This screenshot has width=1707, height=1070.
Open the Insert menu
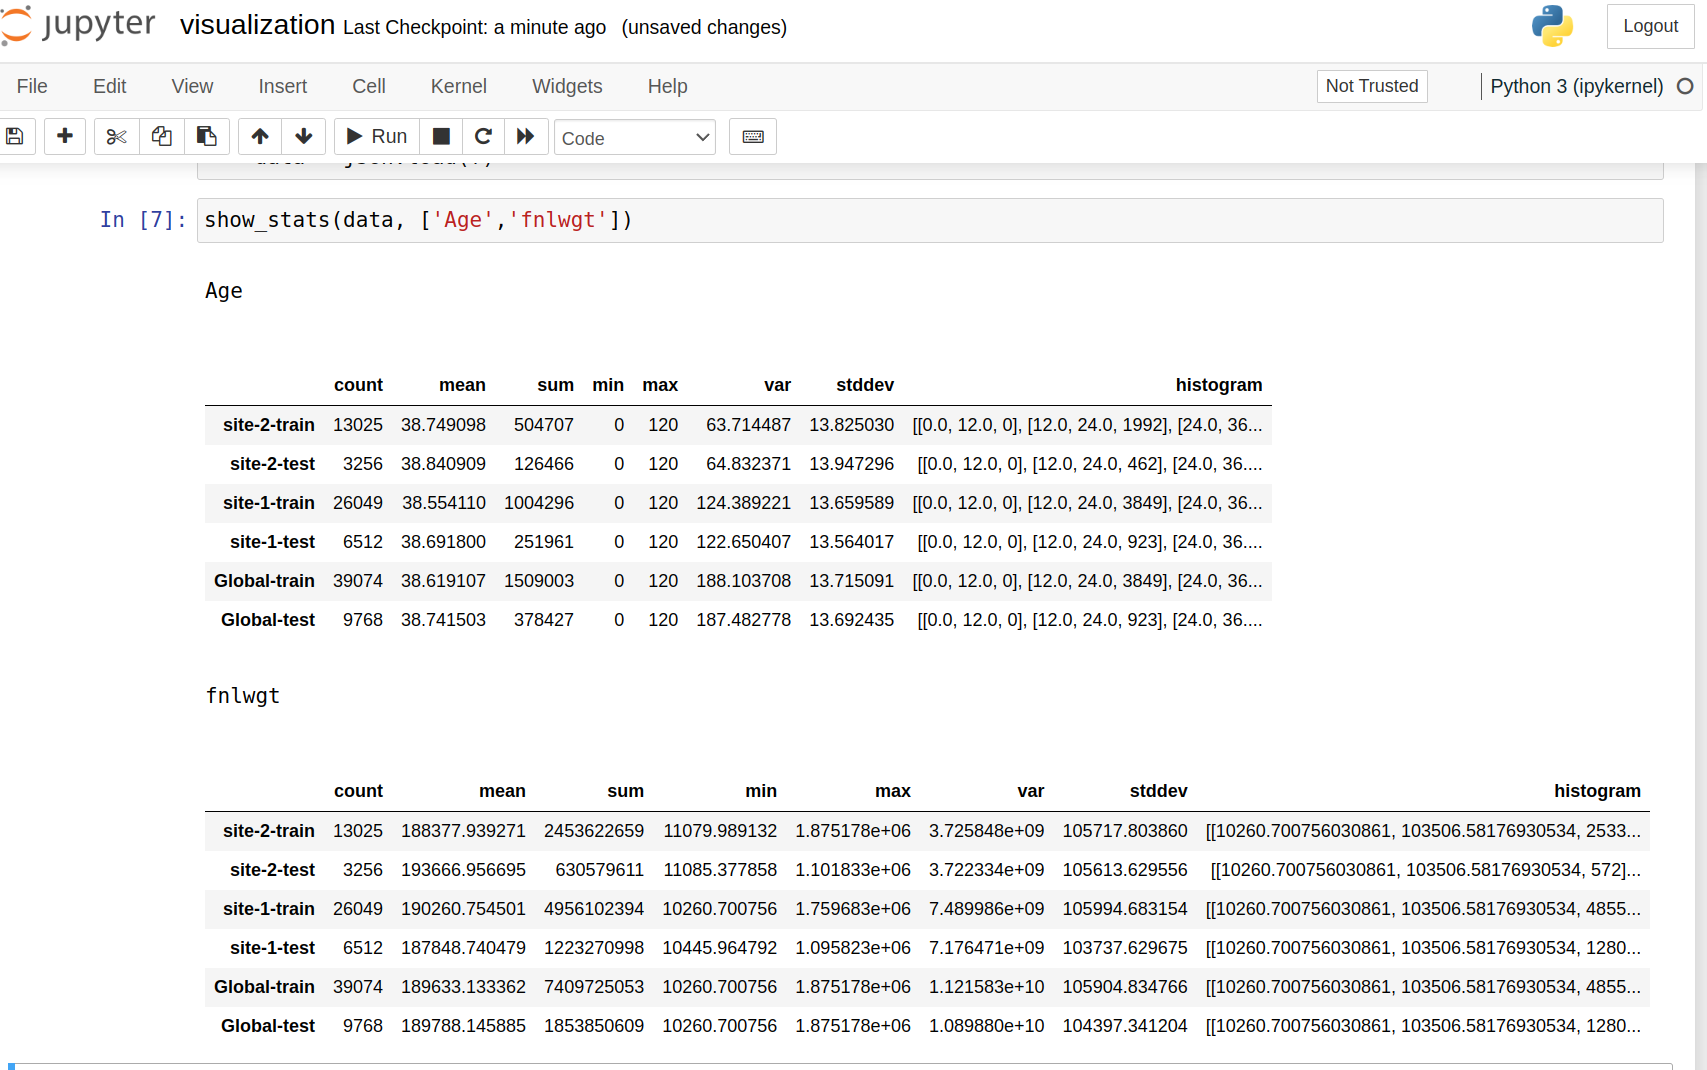click(283, 86)
